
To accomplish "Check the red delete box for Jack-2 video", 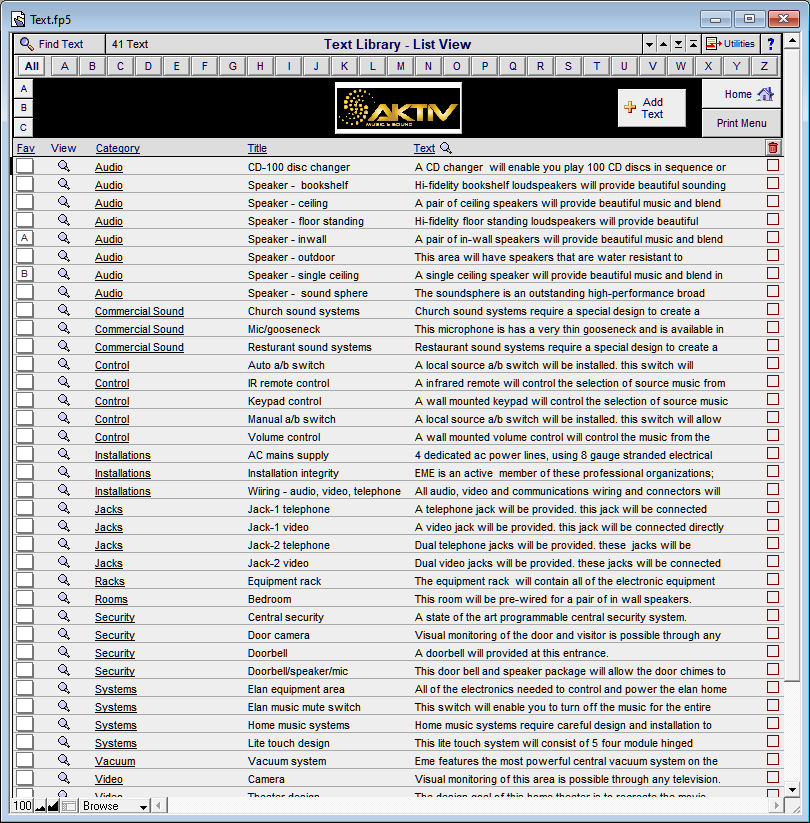I will tap(773, 561).
